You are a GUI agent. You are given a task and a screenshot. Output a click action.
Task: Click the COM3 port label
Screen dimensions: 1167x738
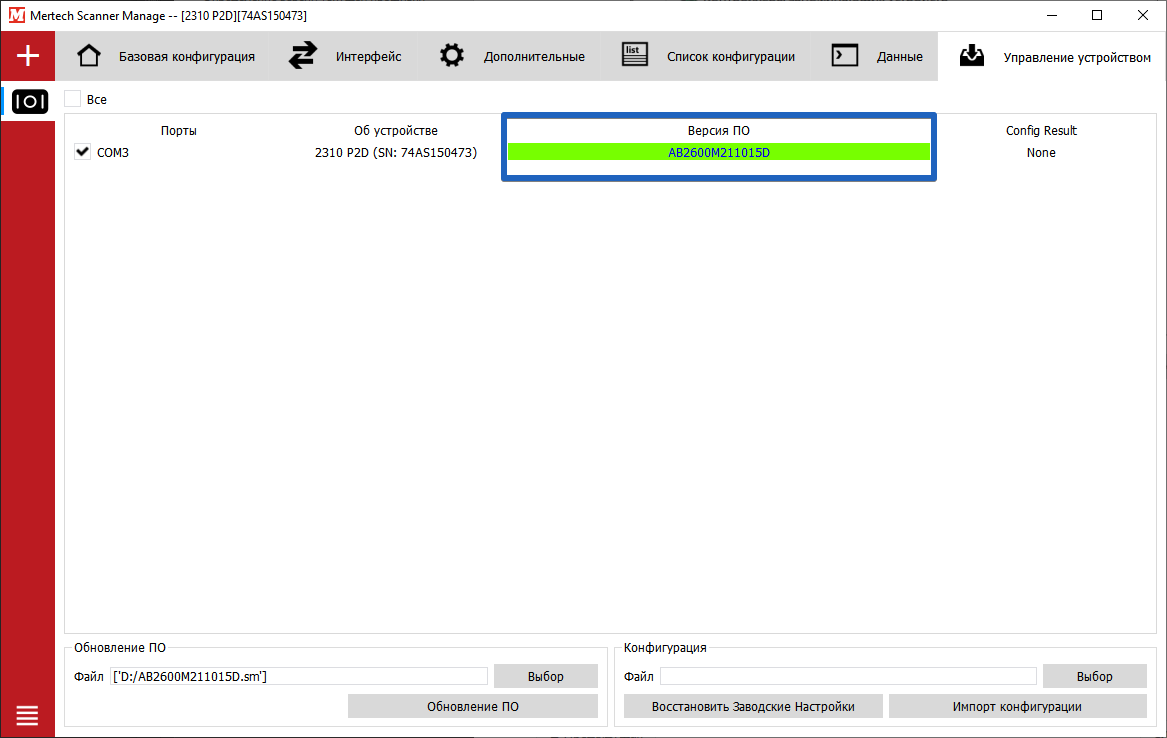tap(113, 153)
